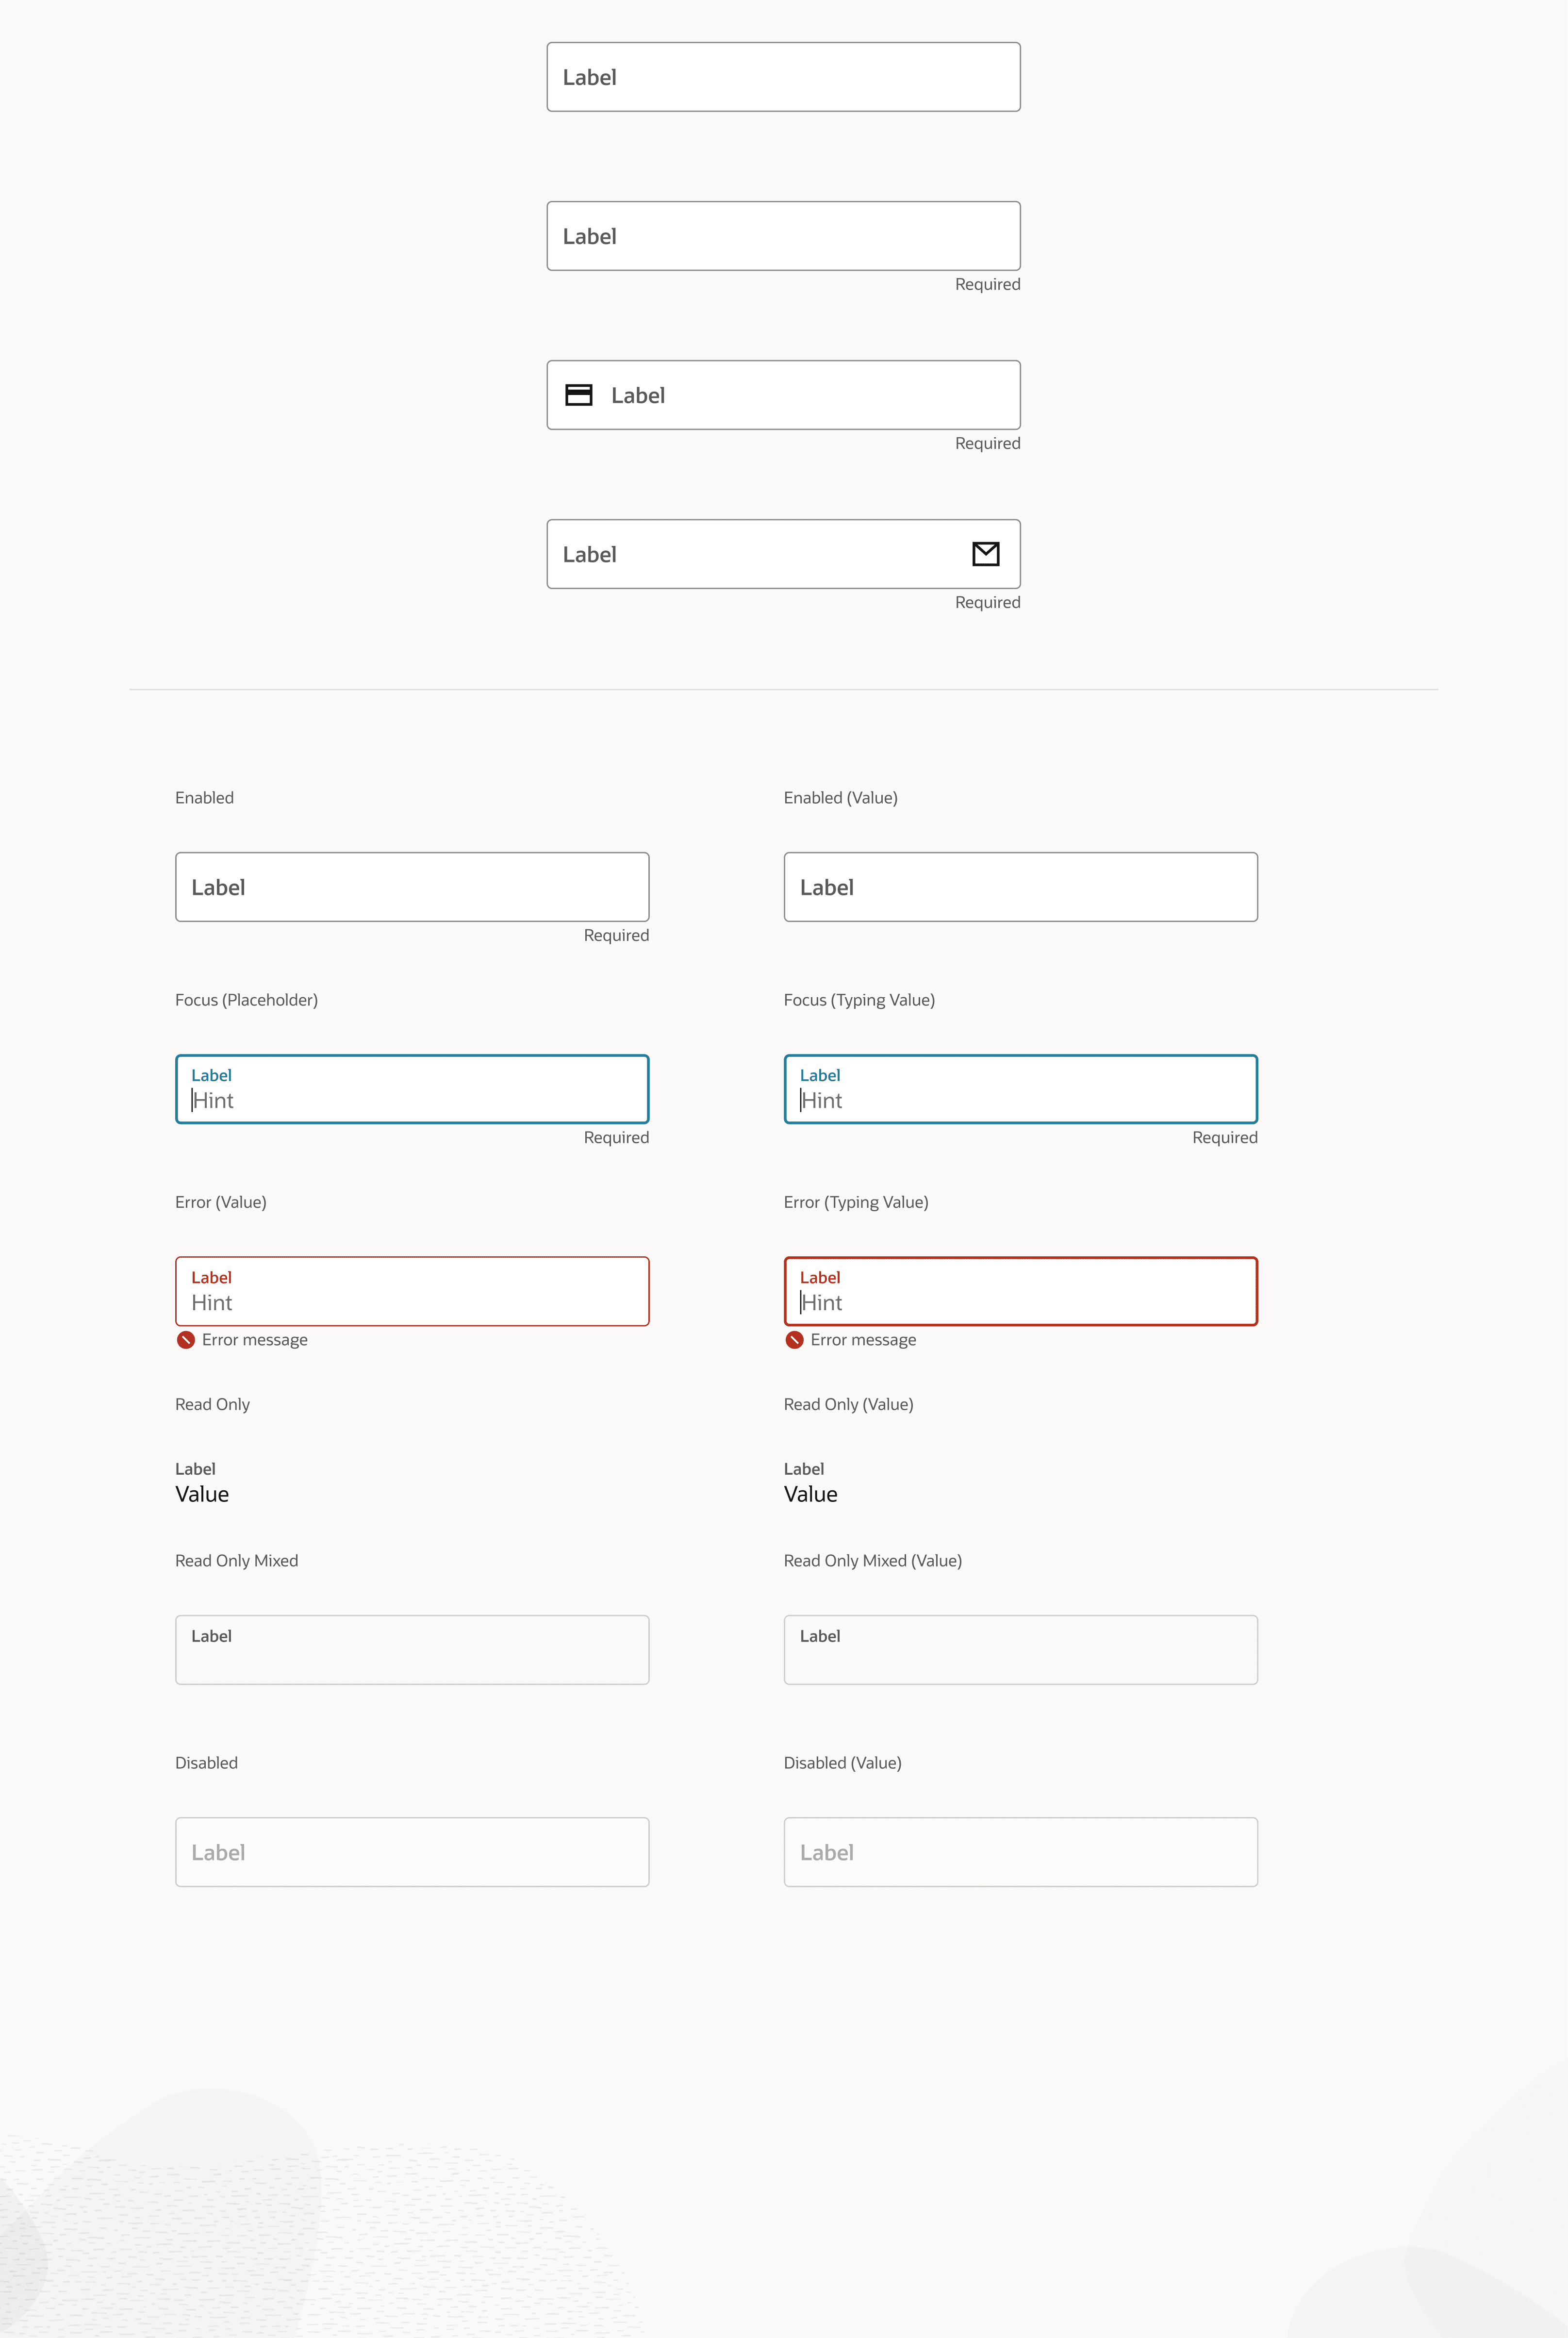Click the Read Only Mixed (Value) box

[1020, 1650]
